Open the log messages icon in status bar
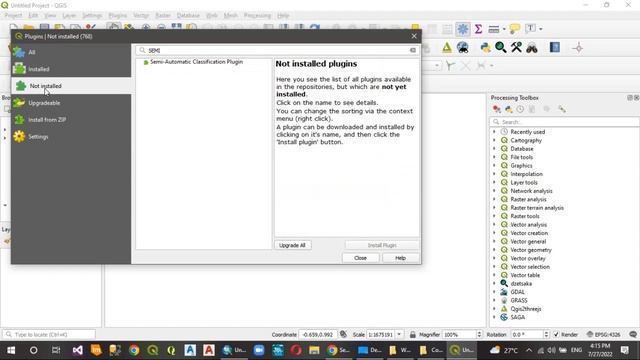This screenshot has height=360, width=640. pyautogui.click(x=633, y=334)
